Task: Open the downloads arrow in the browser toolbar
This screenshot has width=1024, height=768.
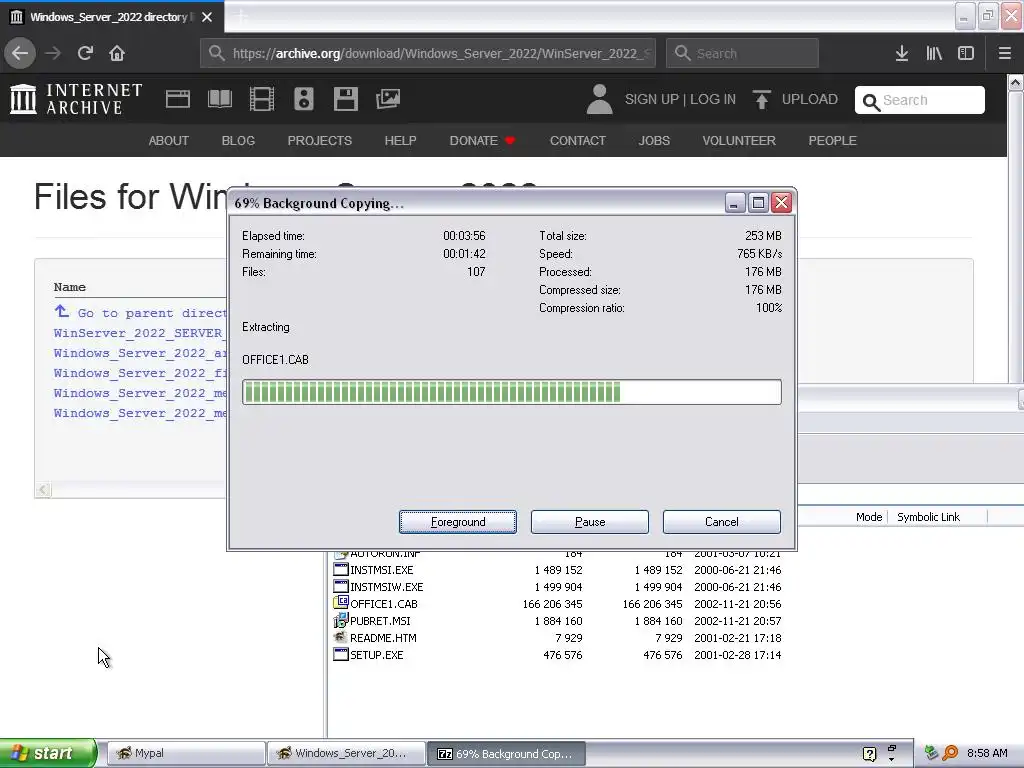Action: (902, 53)
